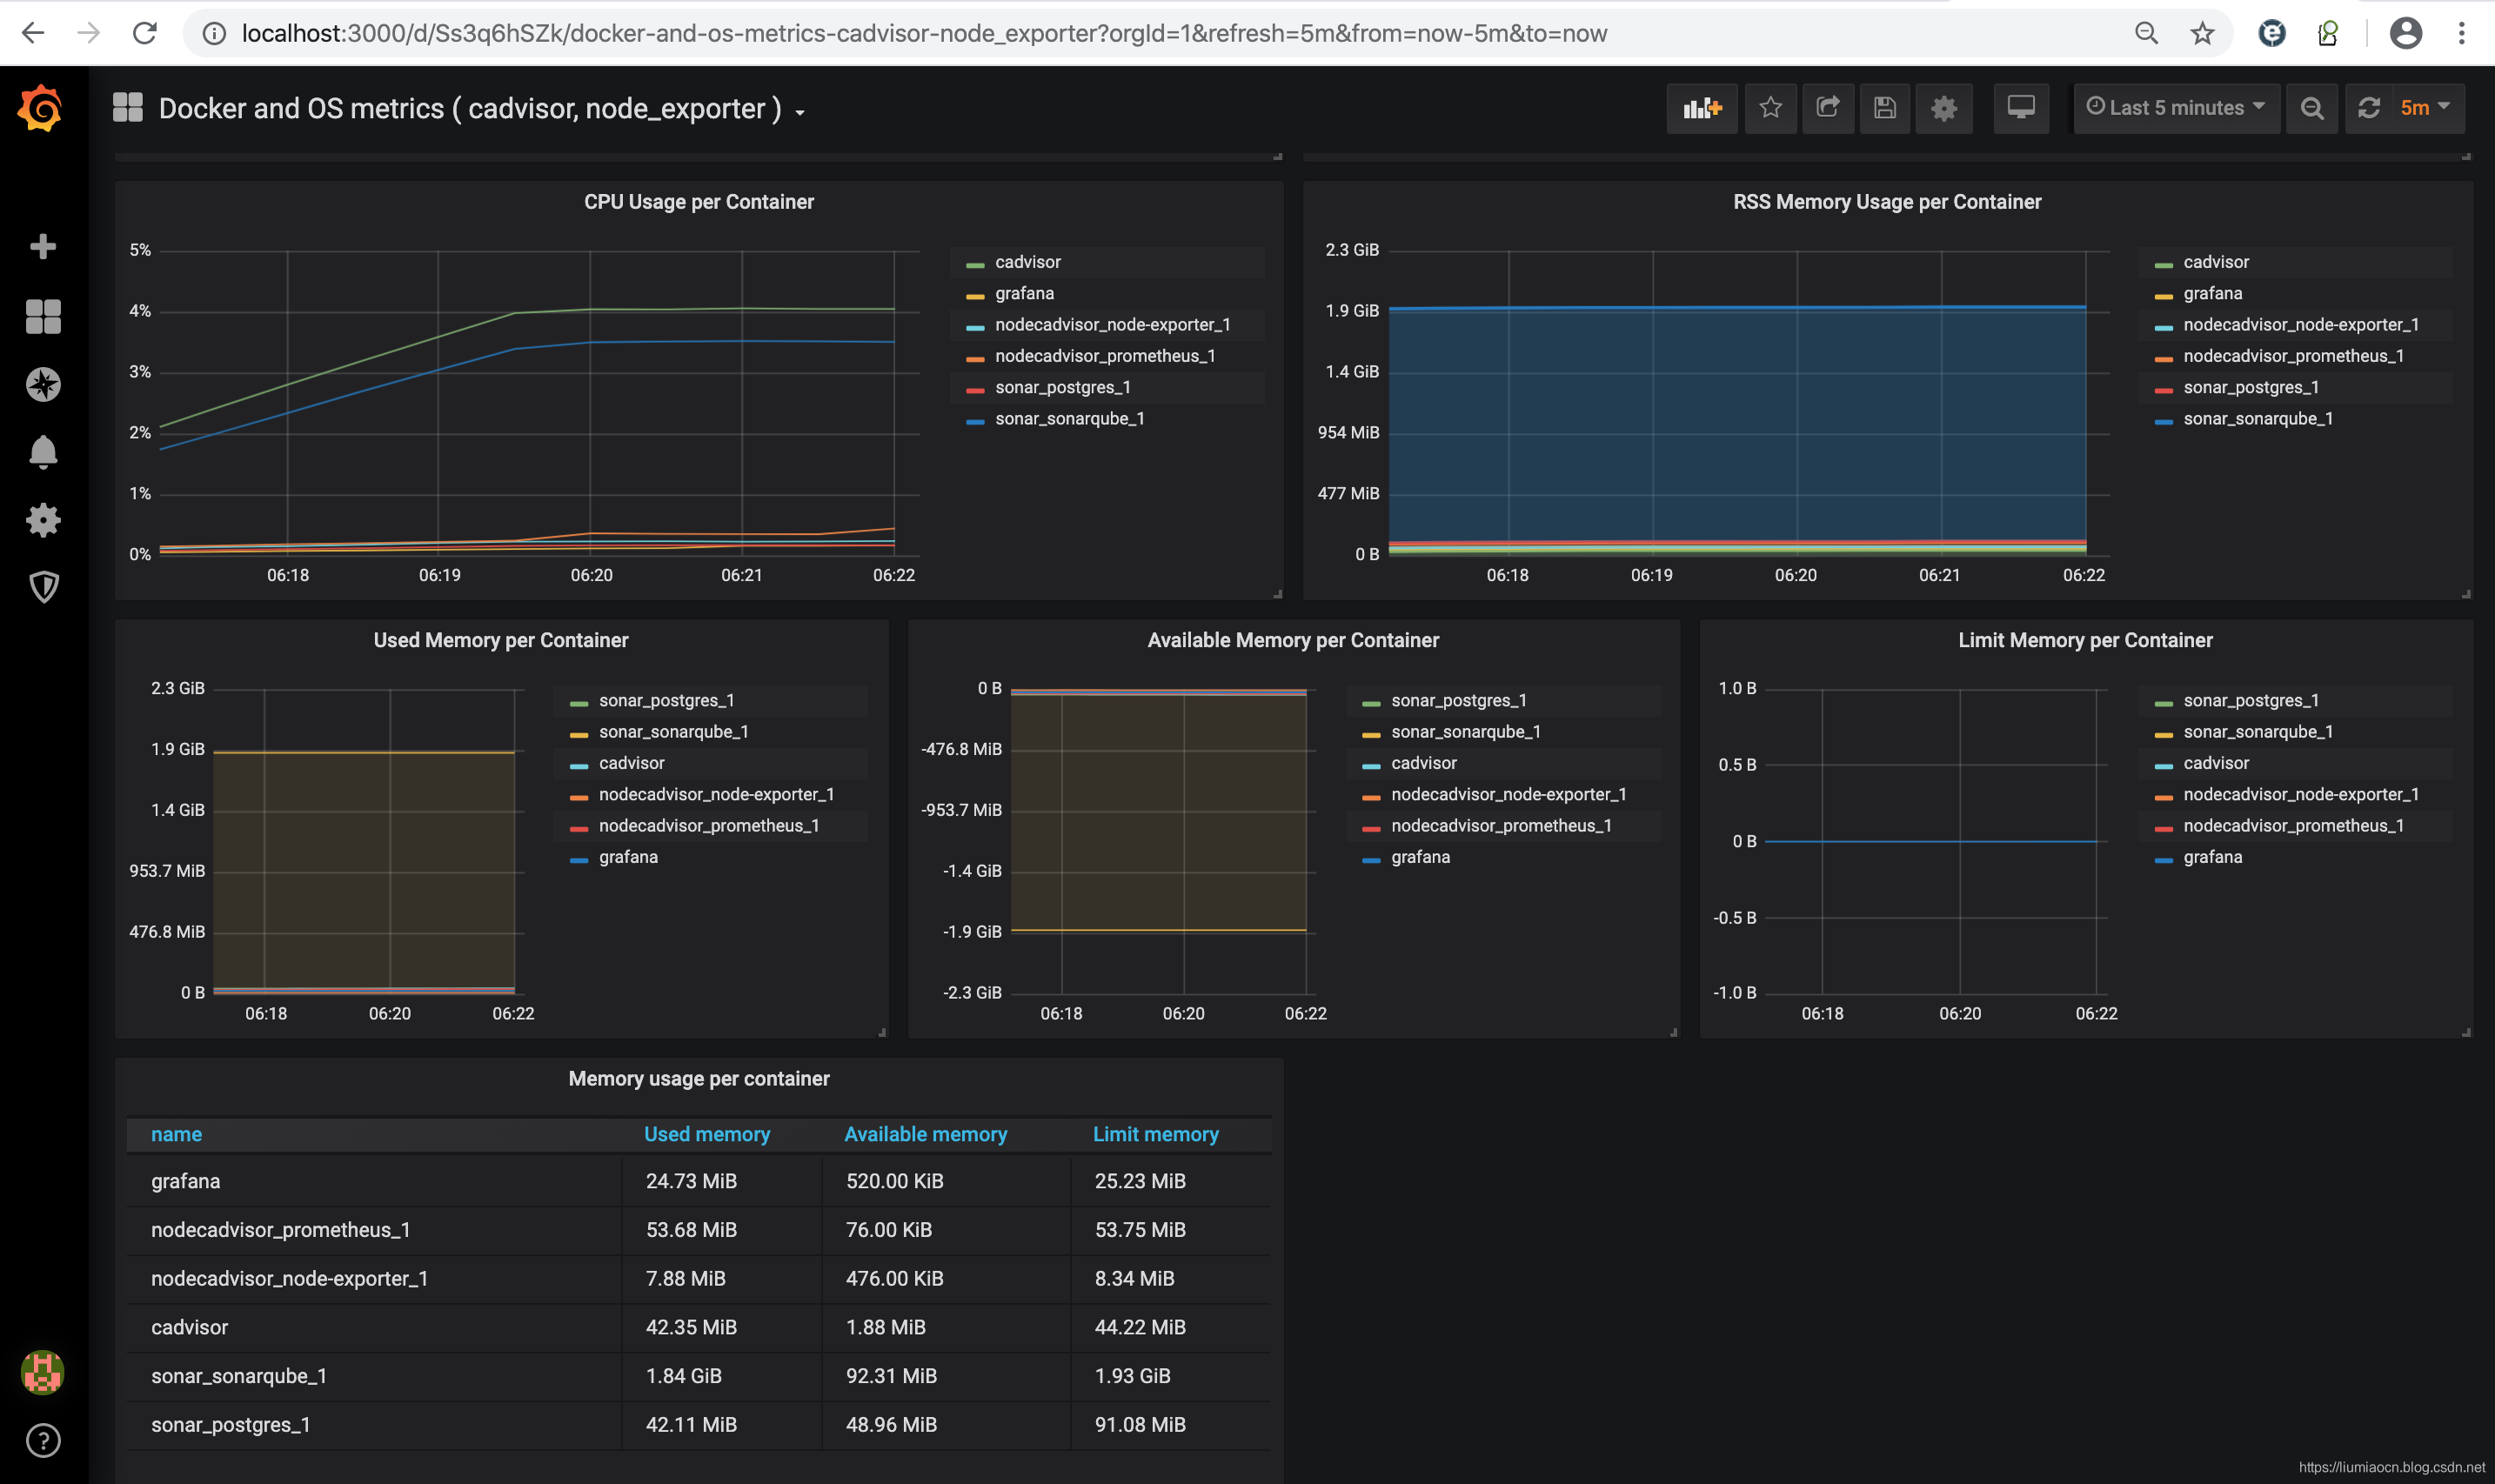Mark dashboard as favorite star

click(x=1771, y=108)
